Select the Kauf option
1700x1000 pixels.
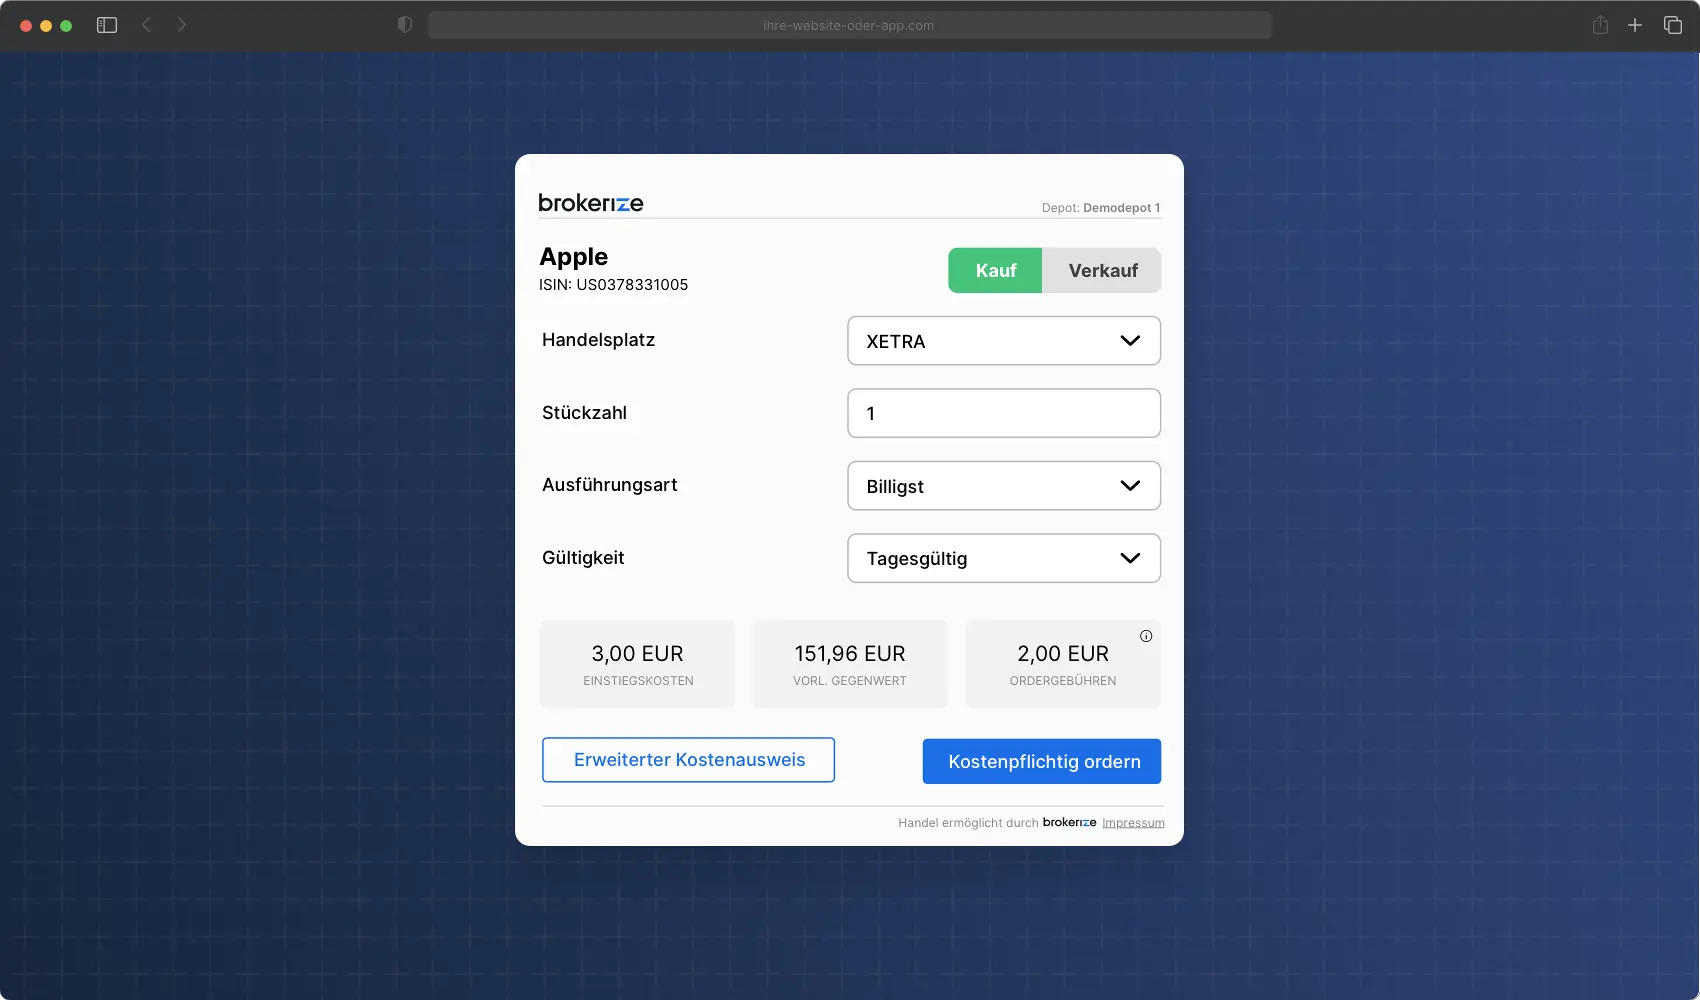point(995,270)
